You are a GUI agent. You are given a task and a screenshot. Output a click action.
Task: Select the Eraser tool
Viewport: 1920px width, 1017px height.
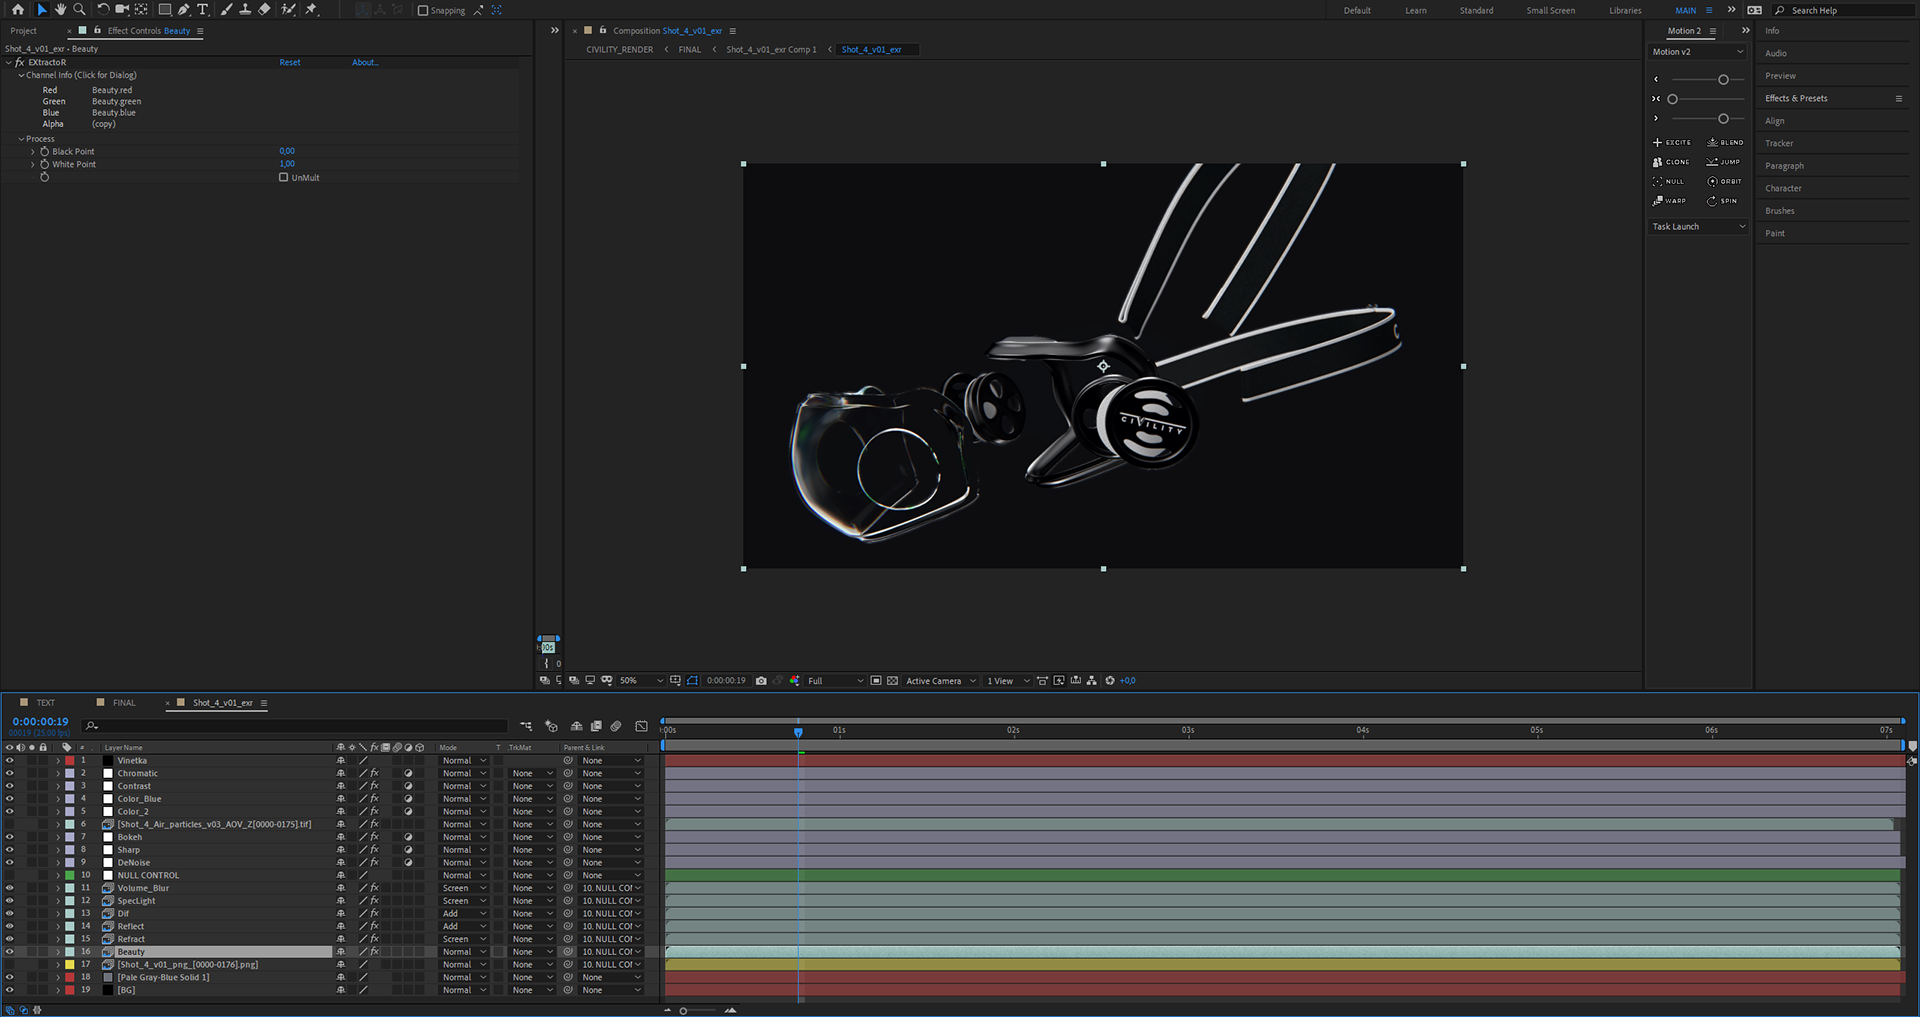coord(264,9)
